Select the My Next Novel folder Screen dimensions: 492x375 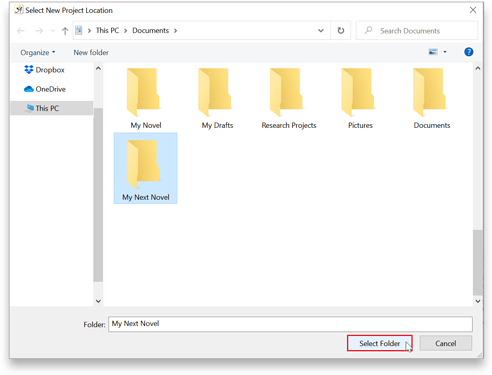pyautogui.click(x=146, y=168)
